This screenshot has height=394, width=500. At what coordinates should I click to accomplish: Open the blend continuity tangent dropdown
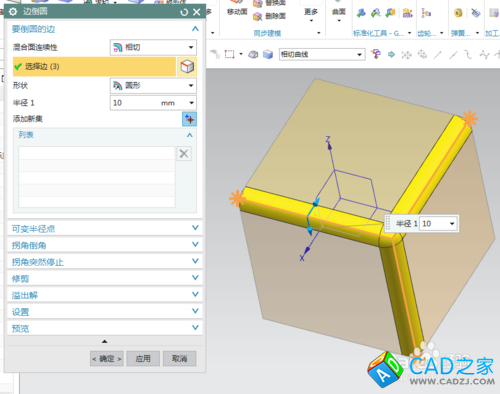click(153, 47)
